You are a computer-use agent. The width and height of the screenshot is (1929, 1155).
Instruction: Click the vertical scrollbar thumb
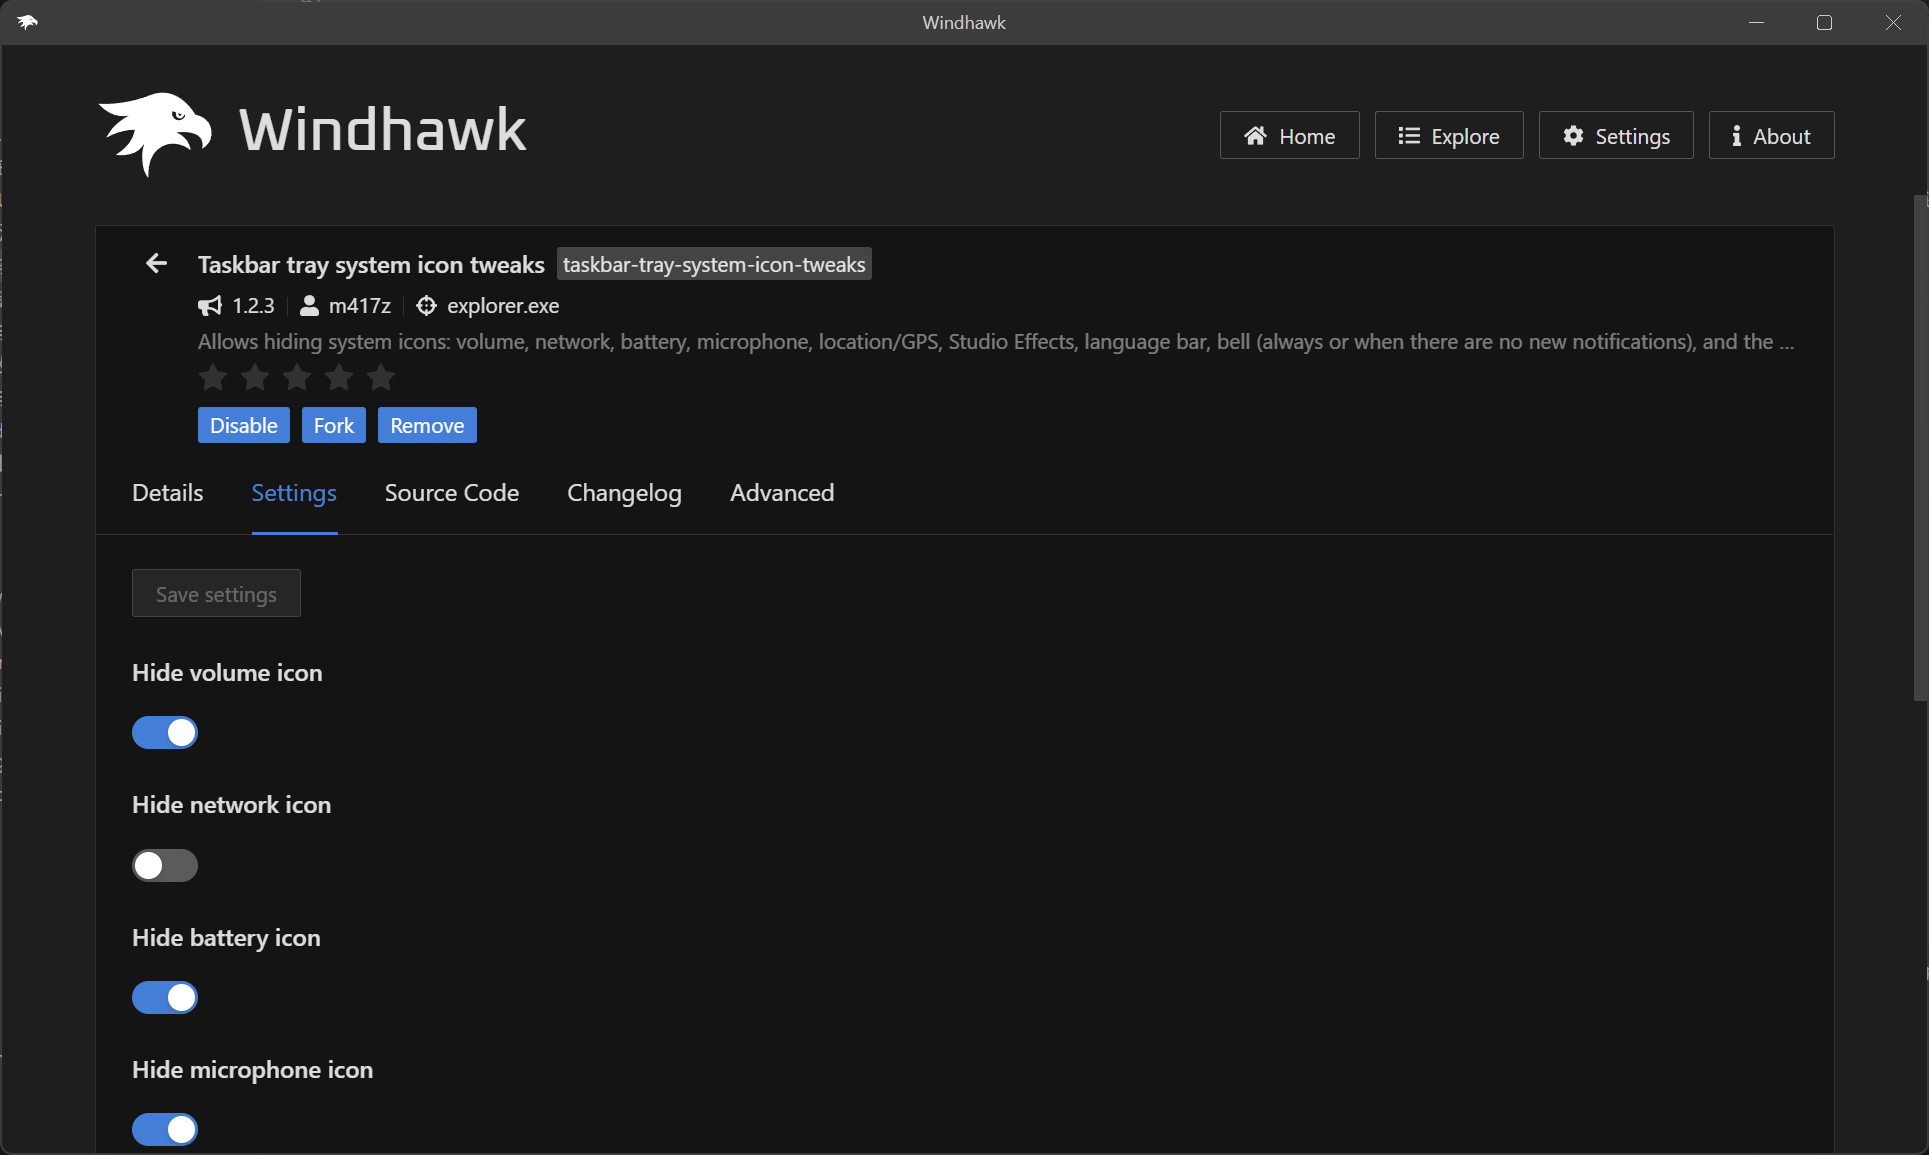point(1919,450)
